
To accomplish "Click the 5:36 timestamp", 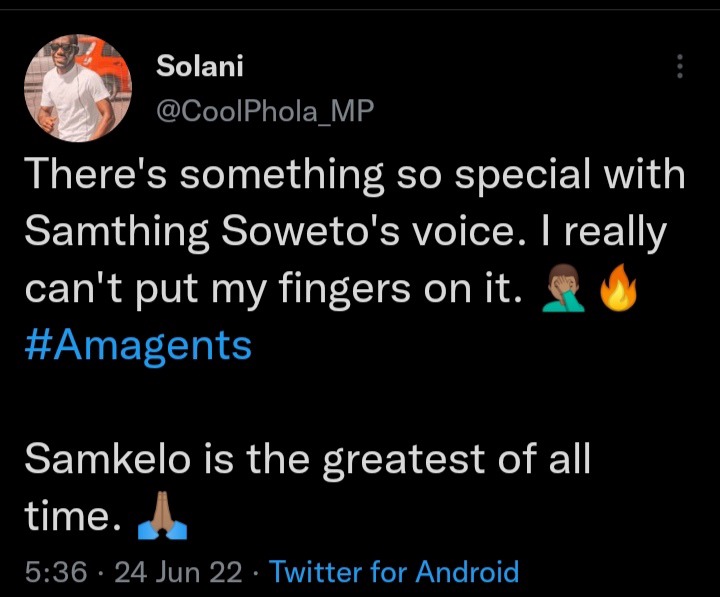I will pos(56,572).
